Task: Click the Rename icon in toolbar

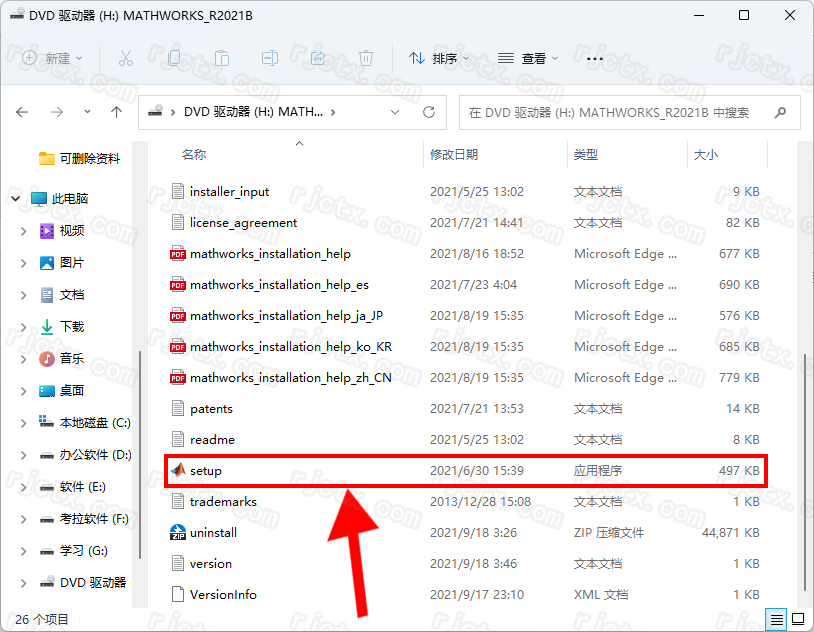Action: [x=270, y=58]
